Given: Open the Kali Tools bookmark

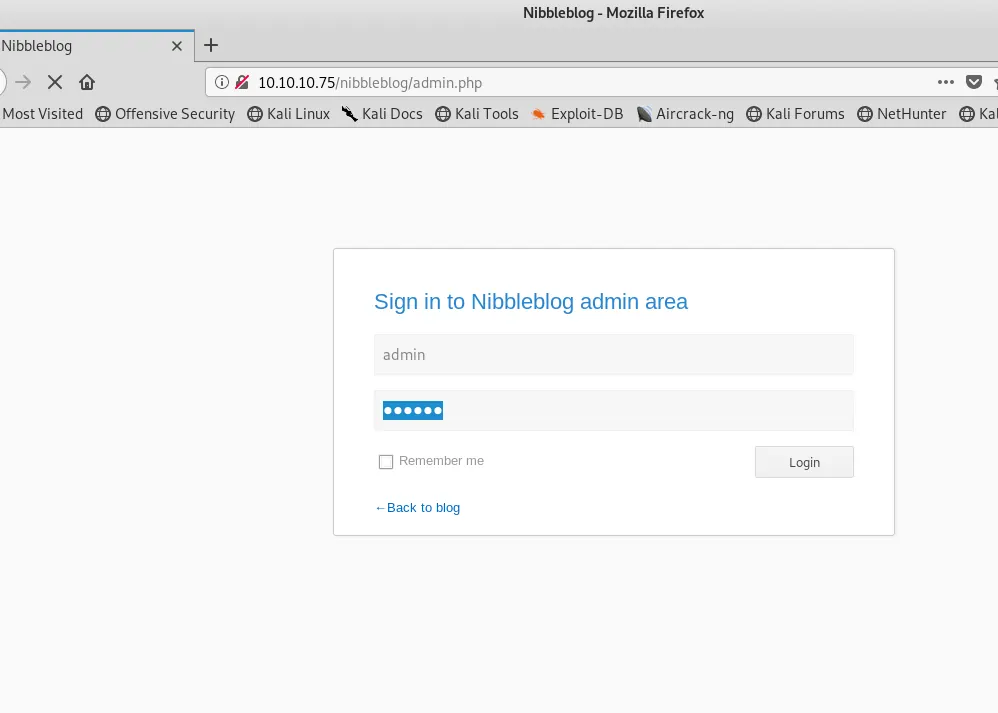Looking at the screenshot, I should [477, 114].
